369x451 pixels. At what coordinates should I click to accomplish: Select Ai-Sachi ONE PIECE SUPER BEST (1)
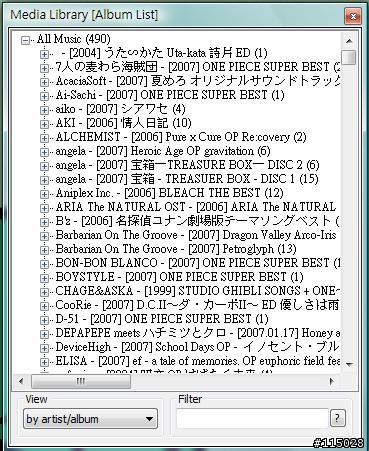coord(170,95)
